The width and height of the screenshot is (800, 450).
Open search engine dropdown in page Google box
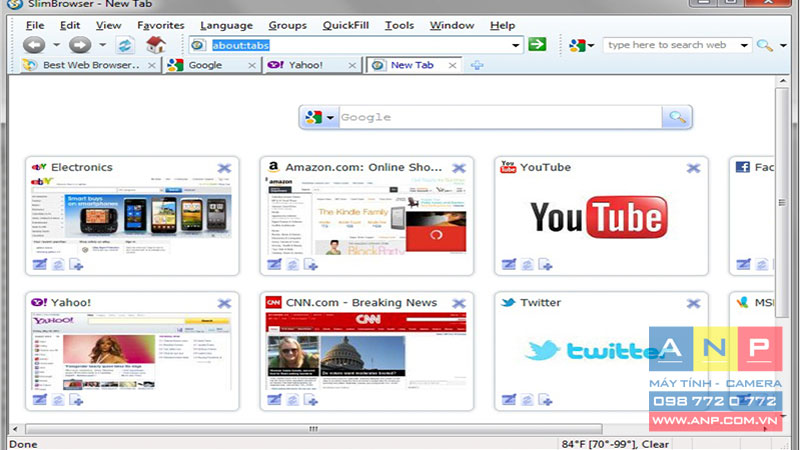click(x=330, y=118)
